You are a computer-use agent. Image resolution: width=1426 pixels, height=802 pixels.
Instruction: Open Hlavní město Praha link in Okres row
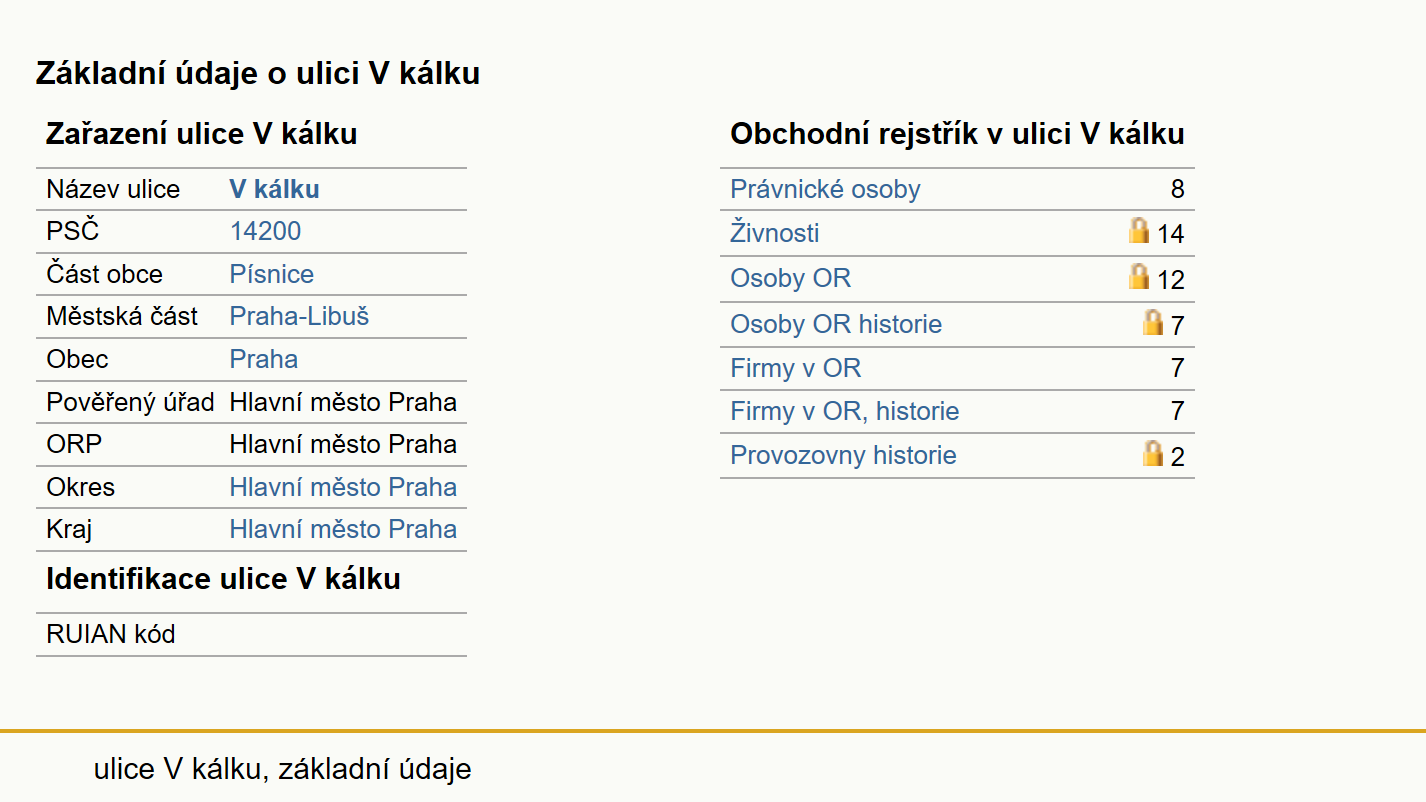pyautogui.click(x=343, y=488)
